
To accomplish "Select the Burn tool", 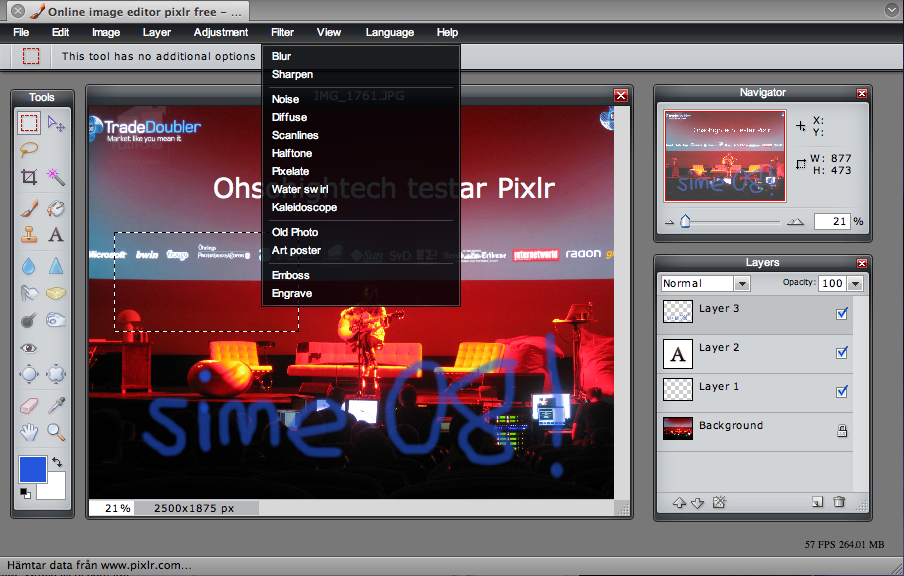I will [29, 320].
